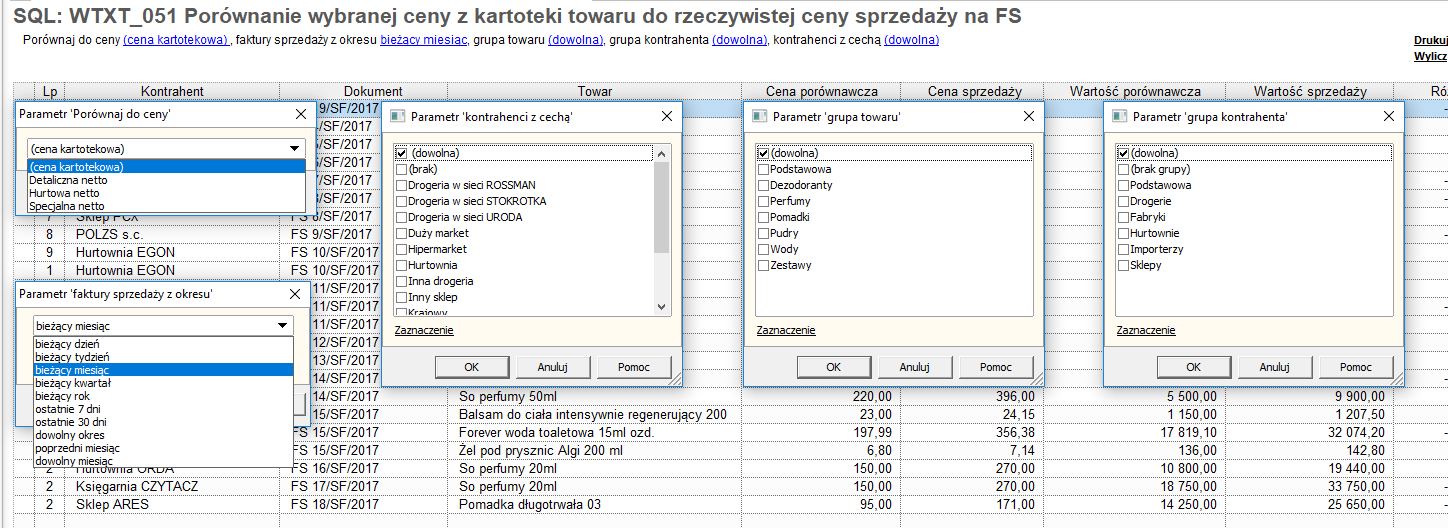Viewport: 1448px width, 528px height.
Task: Check 'Importerzy' in grupa kontrahenta
Action: click(x=1124, y=249)
